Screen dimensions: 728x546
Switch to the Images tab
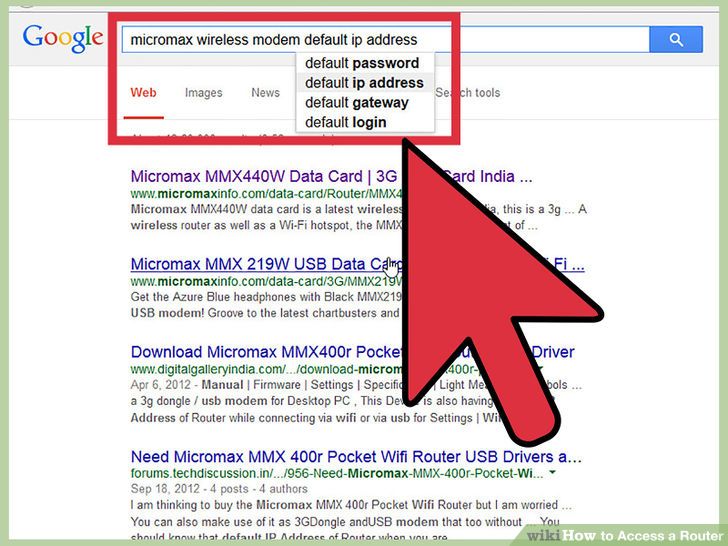pyautogui.click(x=203, y=93)
